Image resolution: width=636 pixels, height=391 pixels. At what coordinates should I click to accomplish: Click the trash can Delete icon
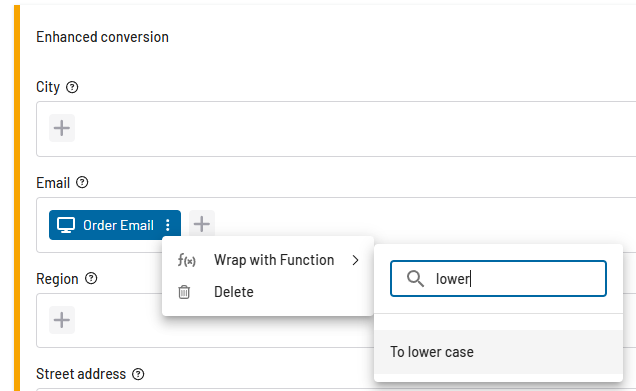[x=184, y=292]
